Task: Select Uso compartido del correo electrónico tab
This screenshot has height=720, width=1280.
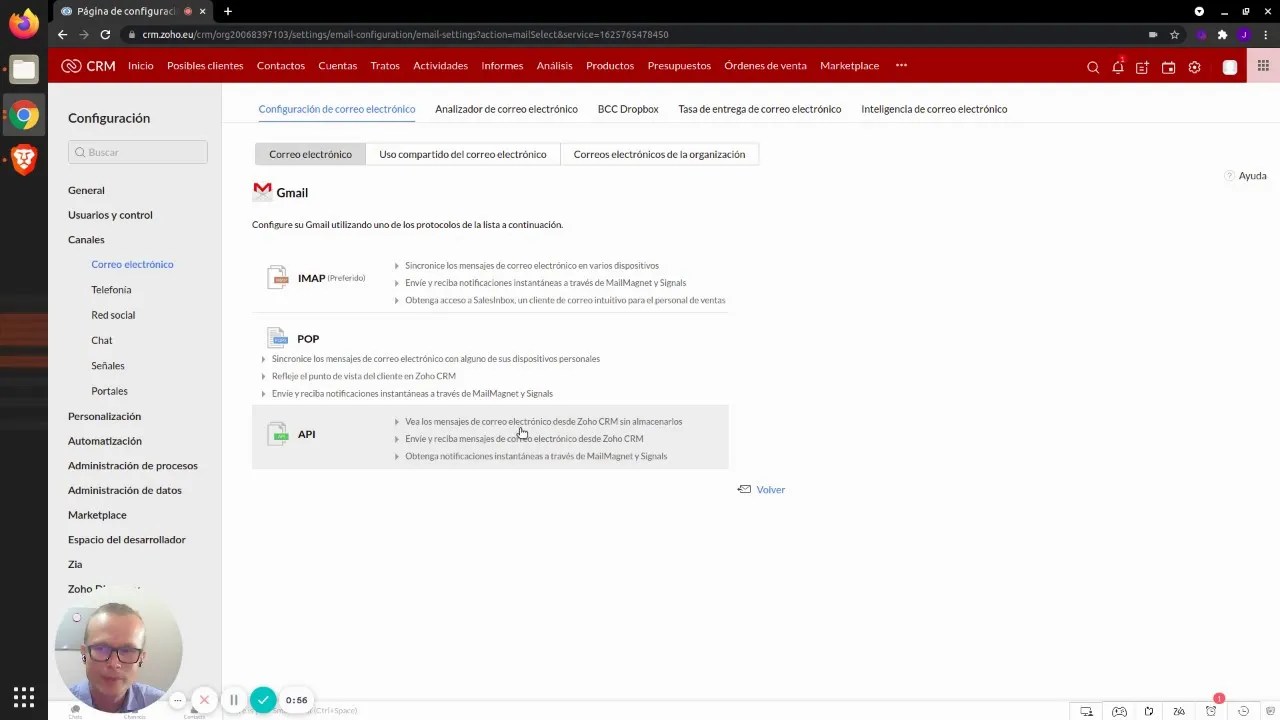Action: [462, 154]
